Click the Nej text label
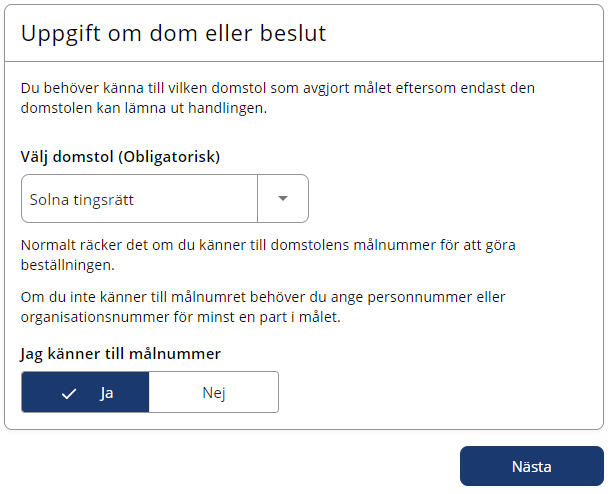 click(x=213, y=393)
